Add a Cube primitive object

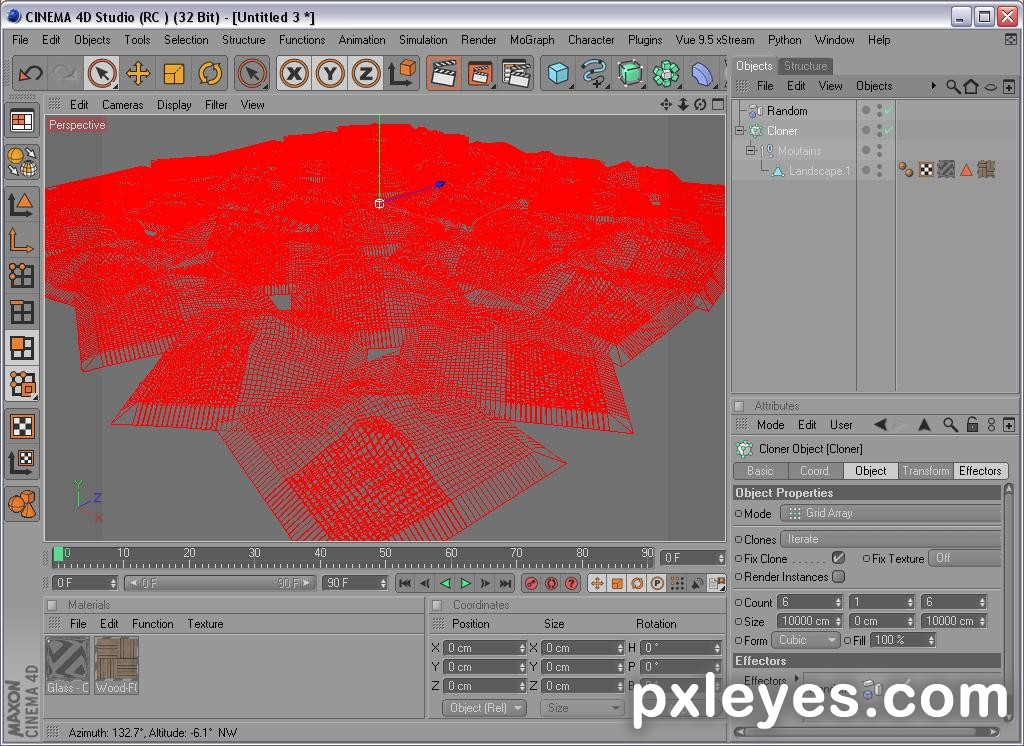point(558,73)
